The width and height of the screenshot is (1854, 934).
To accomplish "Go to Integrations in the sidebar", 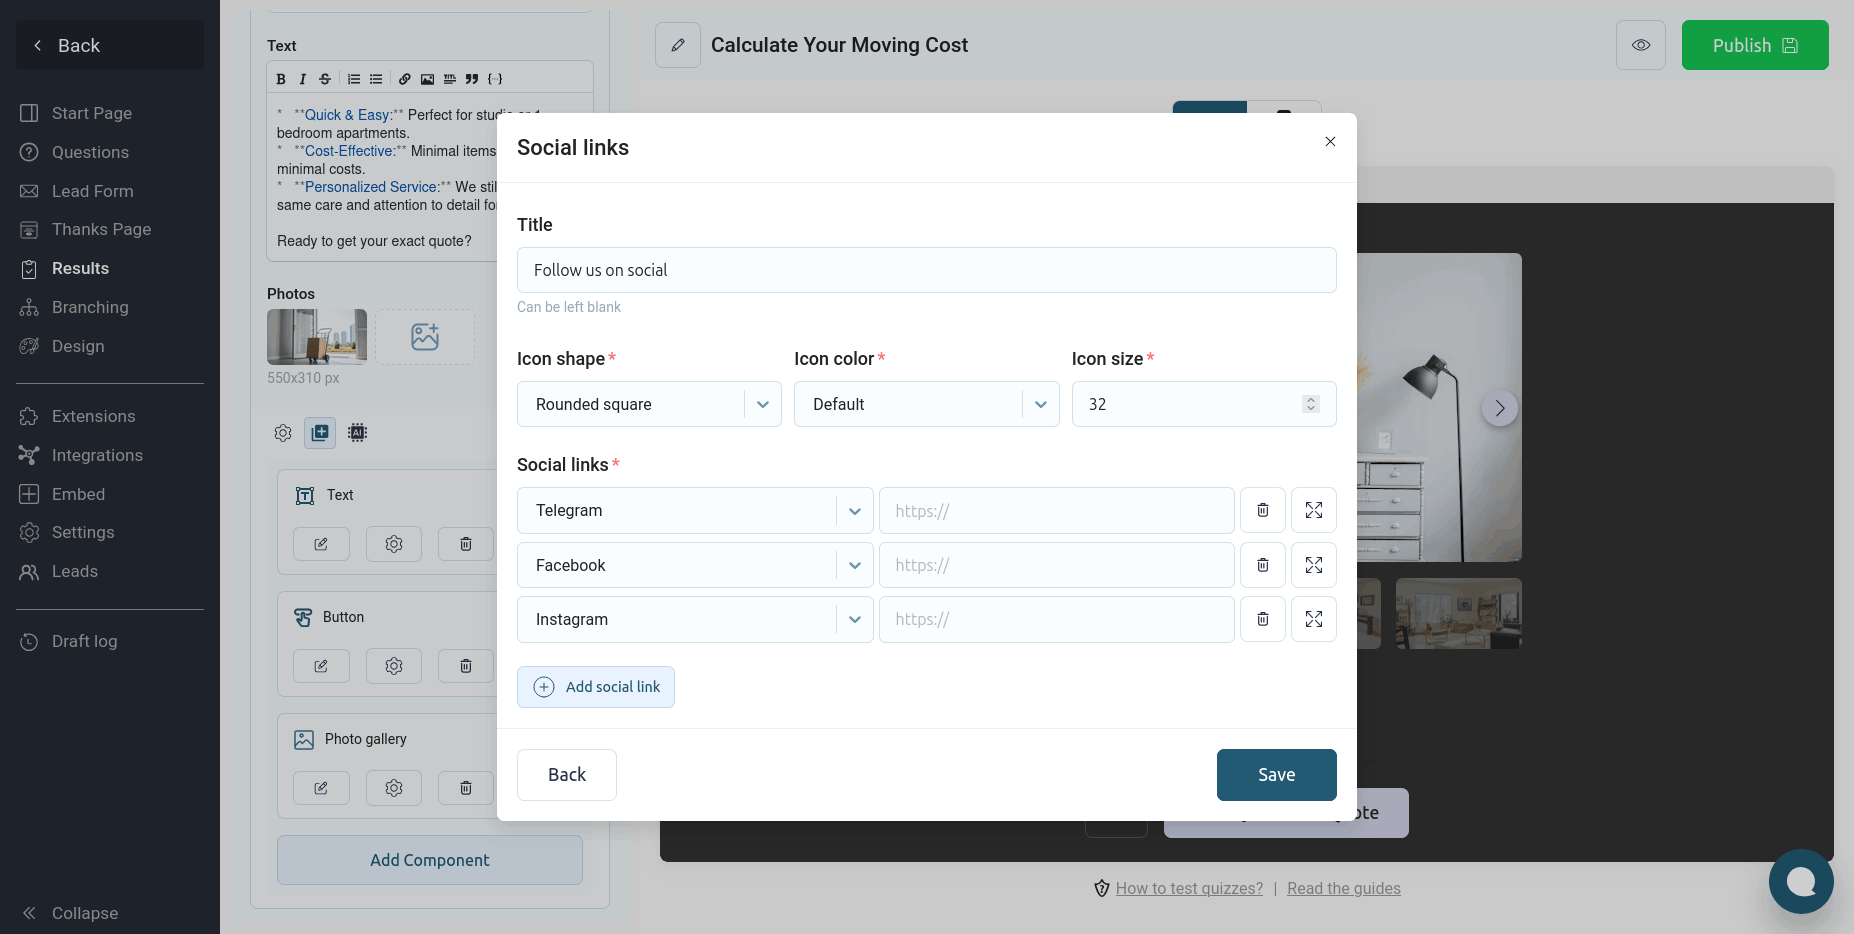I will click(x=97, y=455).
